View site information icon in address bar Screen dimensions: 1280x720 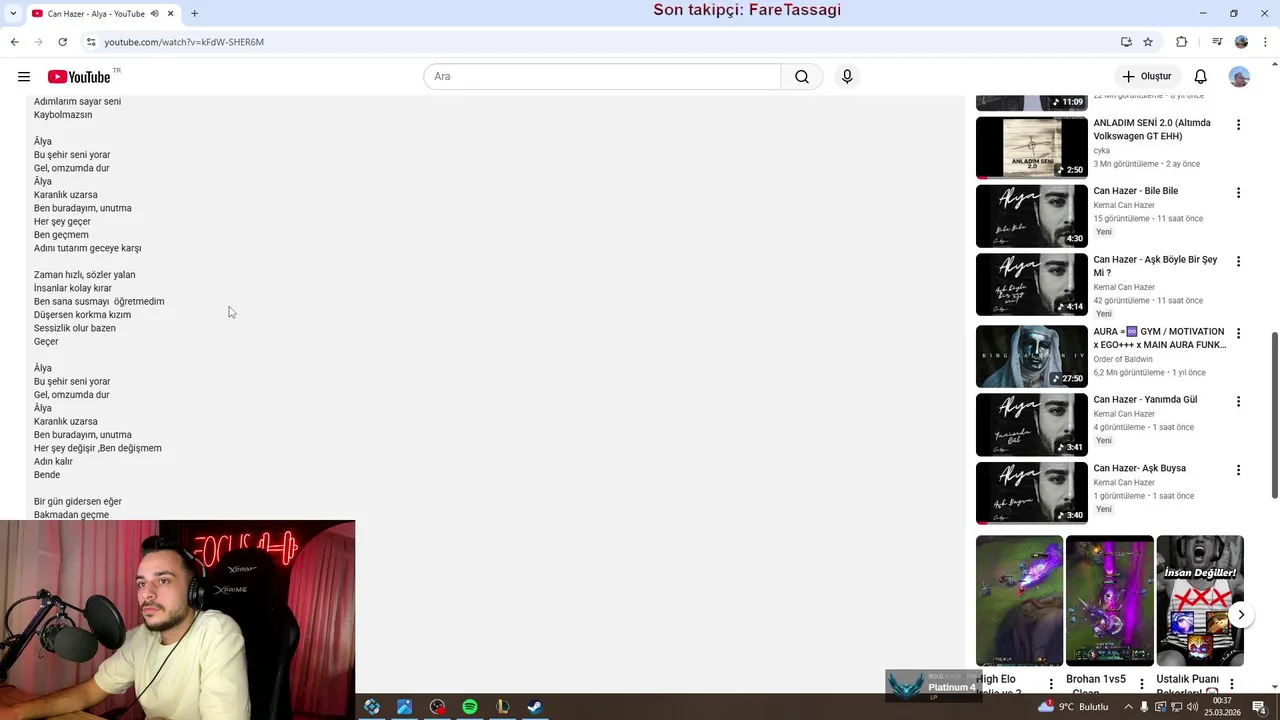[x=91, y=42]
